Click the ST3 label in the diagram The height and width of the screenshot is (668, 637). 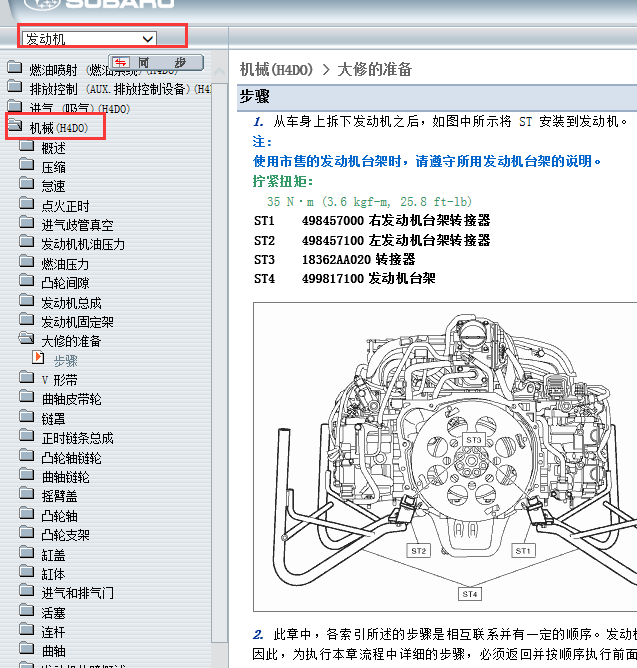pyautogui.click(x=473, y=440)
